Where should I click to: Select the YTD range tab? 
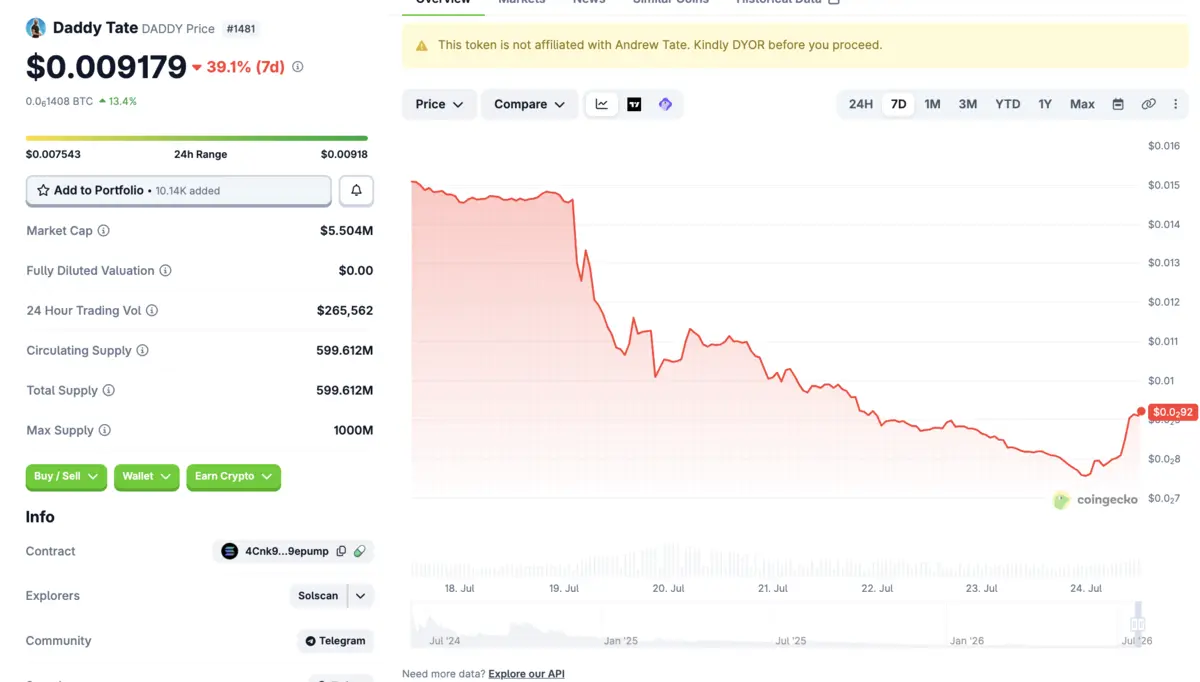(1007, 104)
